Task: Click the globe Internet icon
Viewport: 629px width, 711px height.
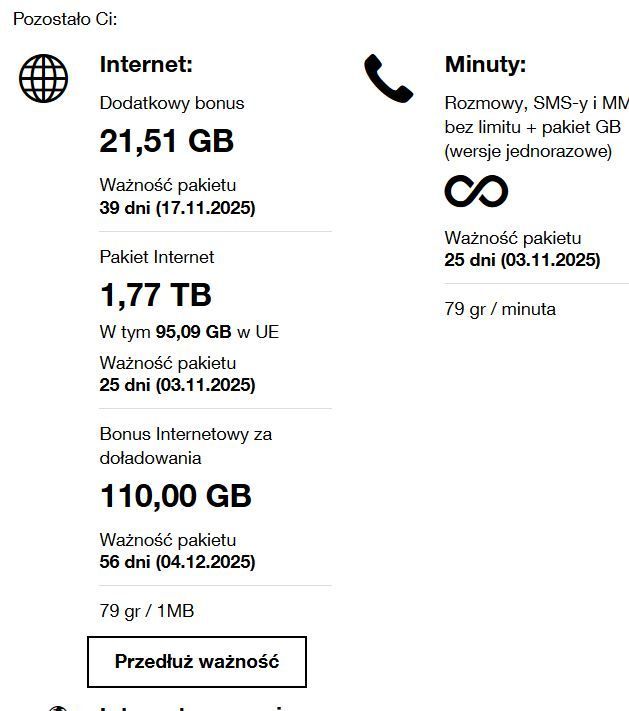Action: [44, 78]
